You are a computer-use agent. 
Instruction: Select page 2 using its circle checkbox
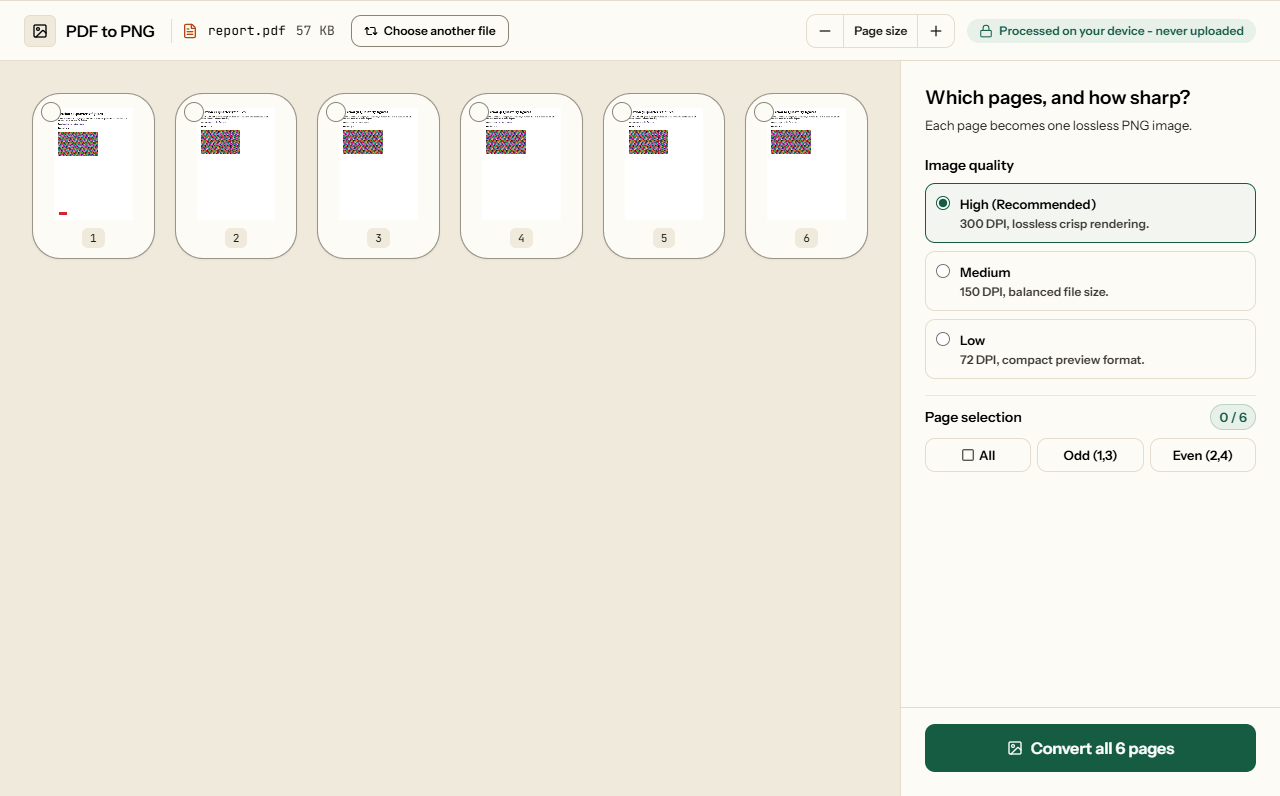(x=194, y=112)
